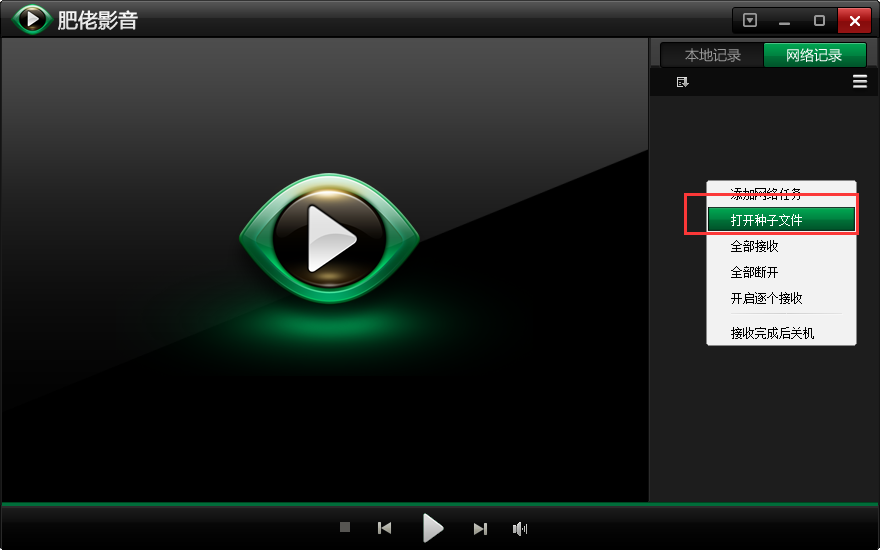Viewport: 880px width, 550px height.
Task: Skip to the next track
Action: [x=480, y=529]
